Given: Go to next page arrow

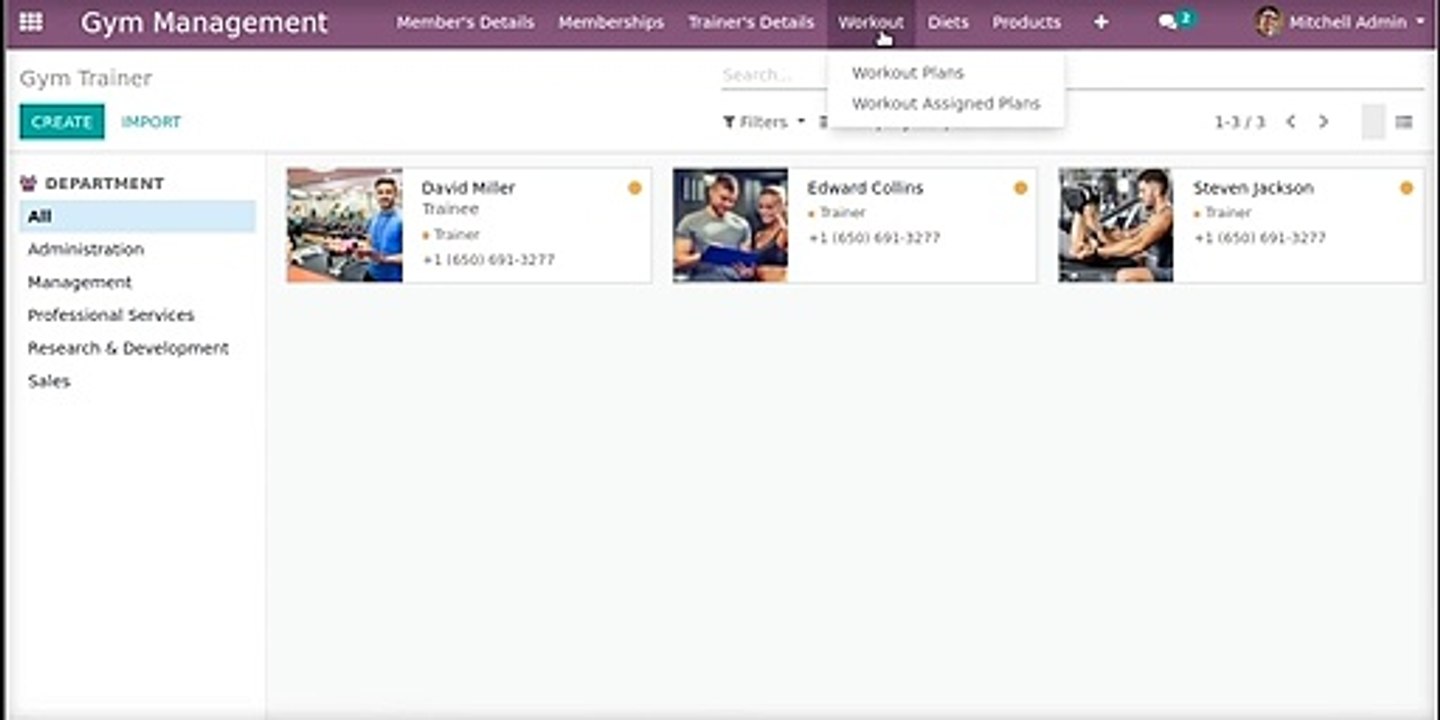Looking at the screenshot, I should [1323, 122].
